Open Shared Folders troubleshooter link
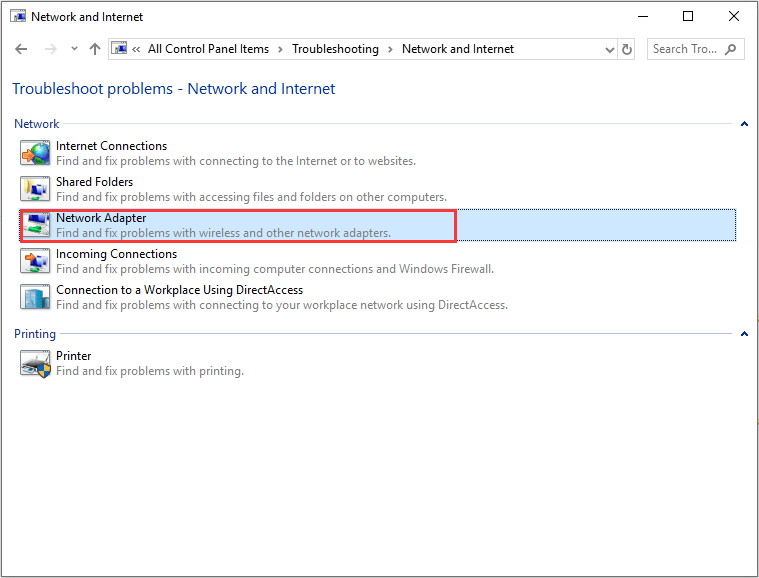The height and width of the screenshot is (578, 759). click(x=94, y=182)
